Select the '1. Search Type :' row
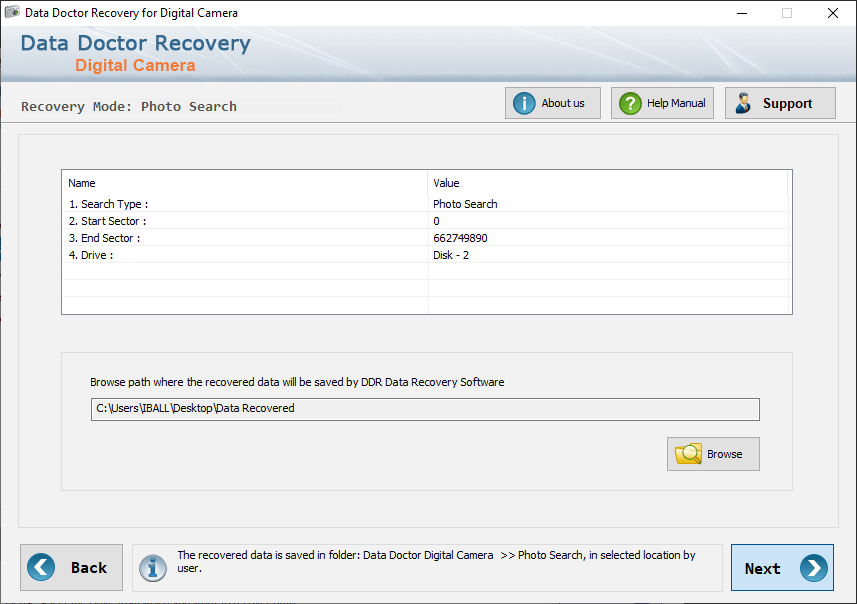 pos(426,204)
